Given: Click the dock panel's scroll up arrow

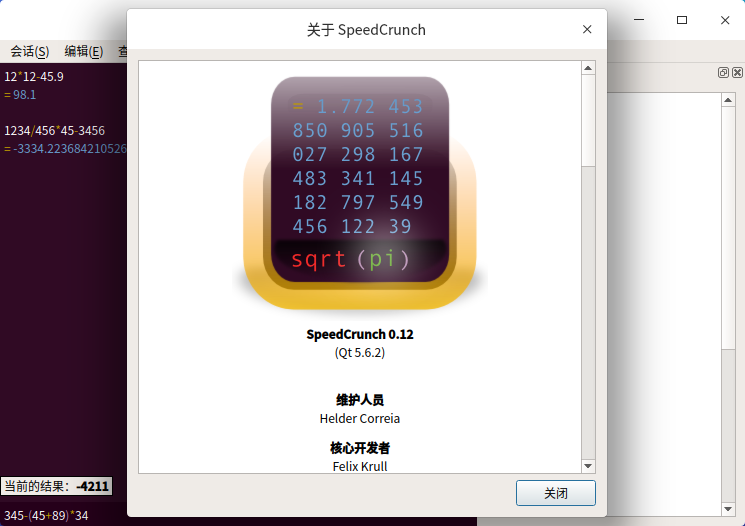Looking at the screenshot, I should pyautogui.click(x=728, y=101).
